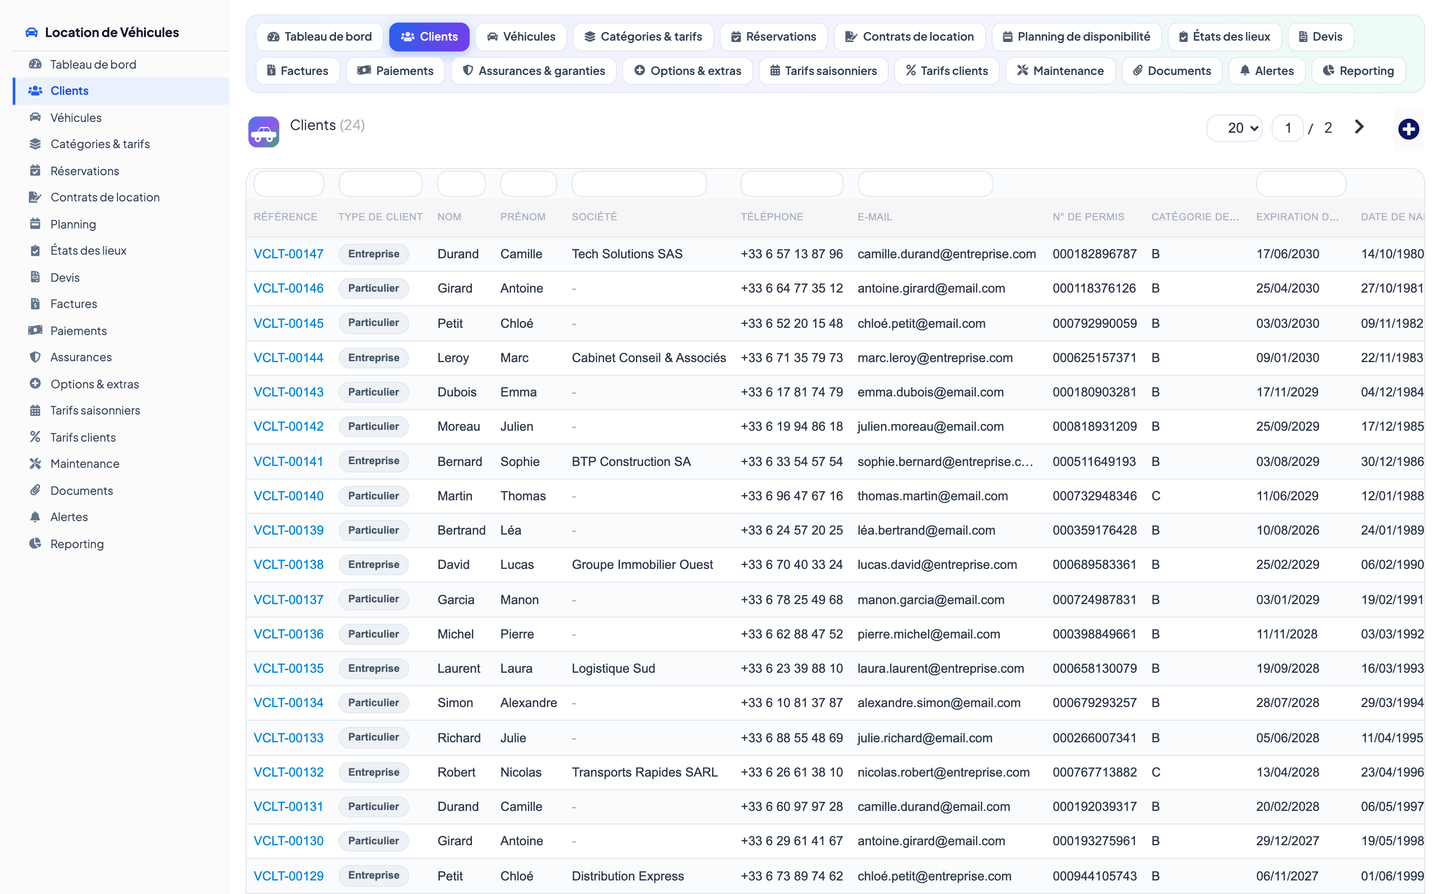The image size is (1445, 894).
Task: Click the Société filter input field
Action: tap(639, 184)
